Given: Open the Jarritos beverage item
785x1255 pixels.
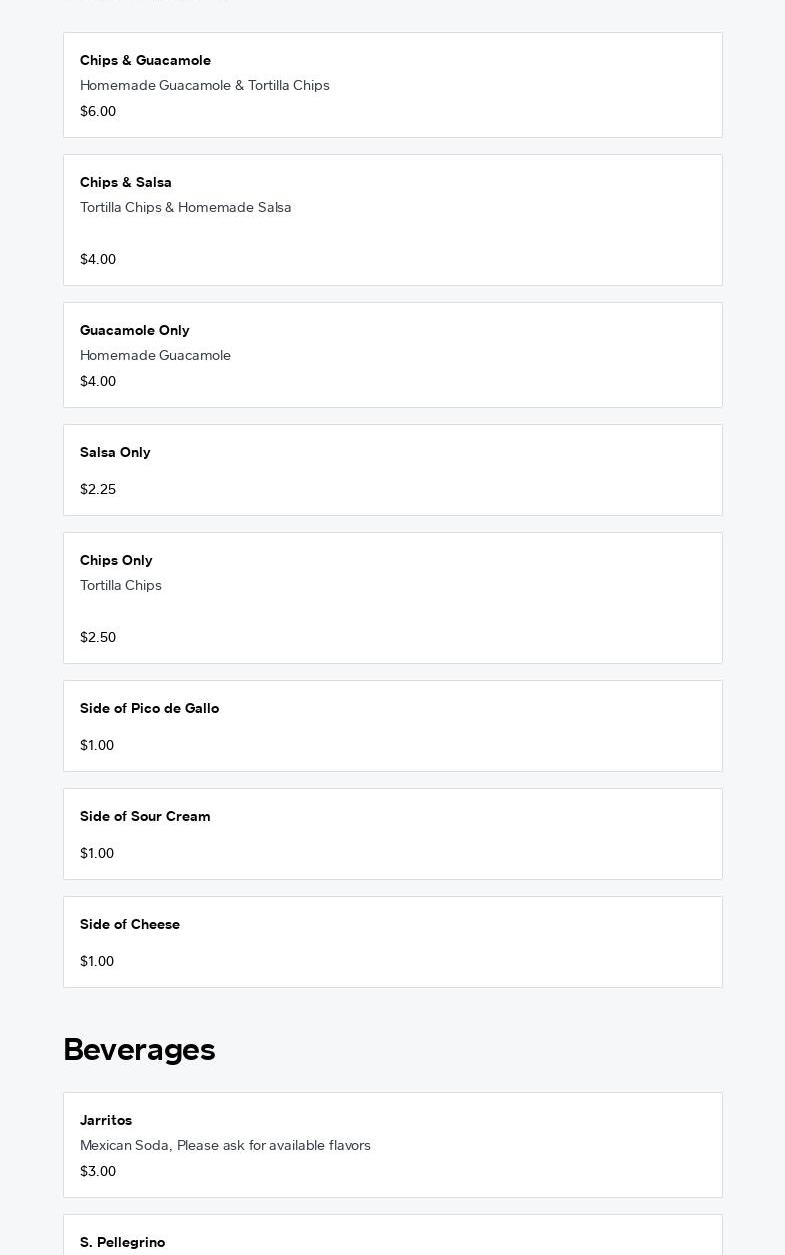Looking at the screenshot, I should point(392,1145).
